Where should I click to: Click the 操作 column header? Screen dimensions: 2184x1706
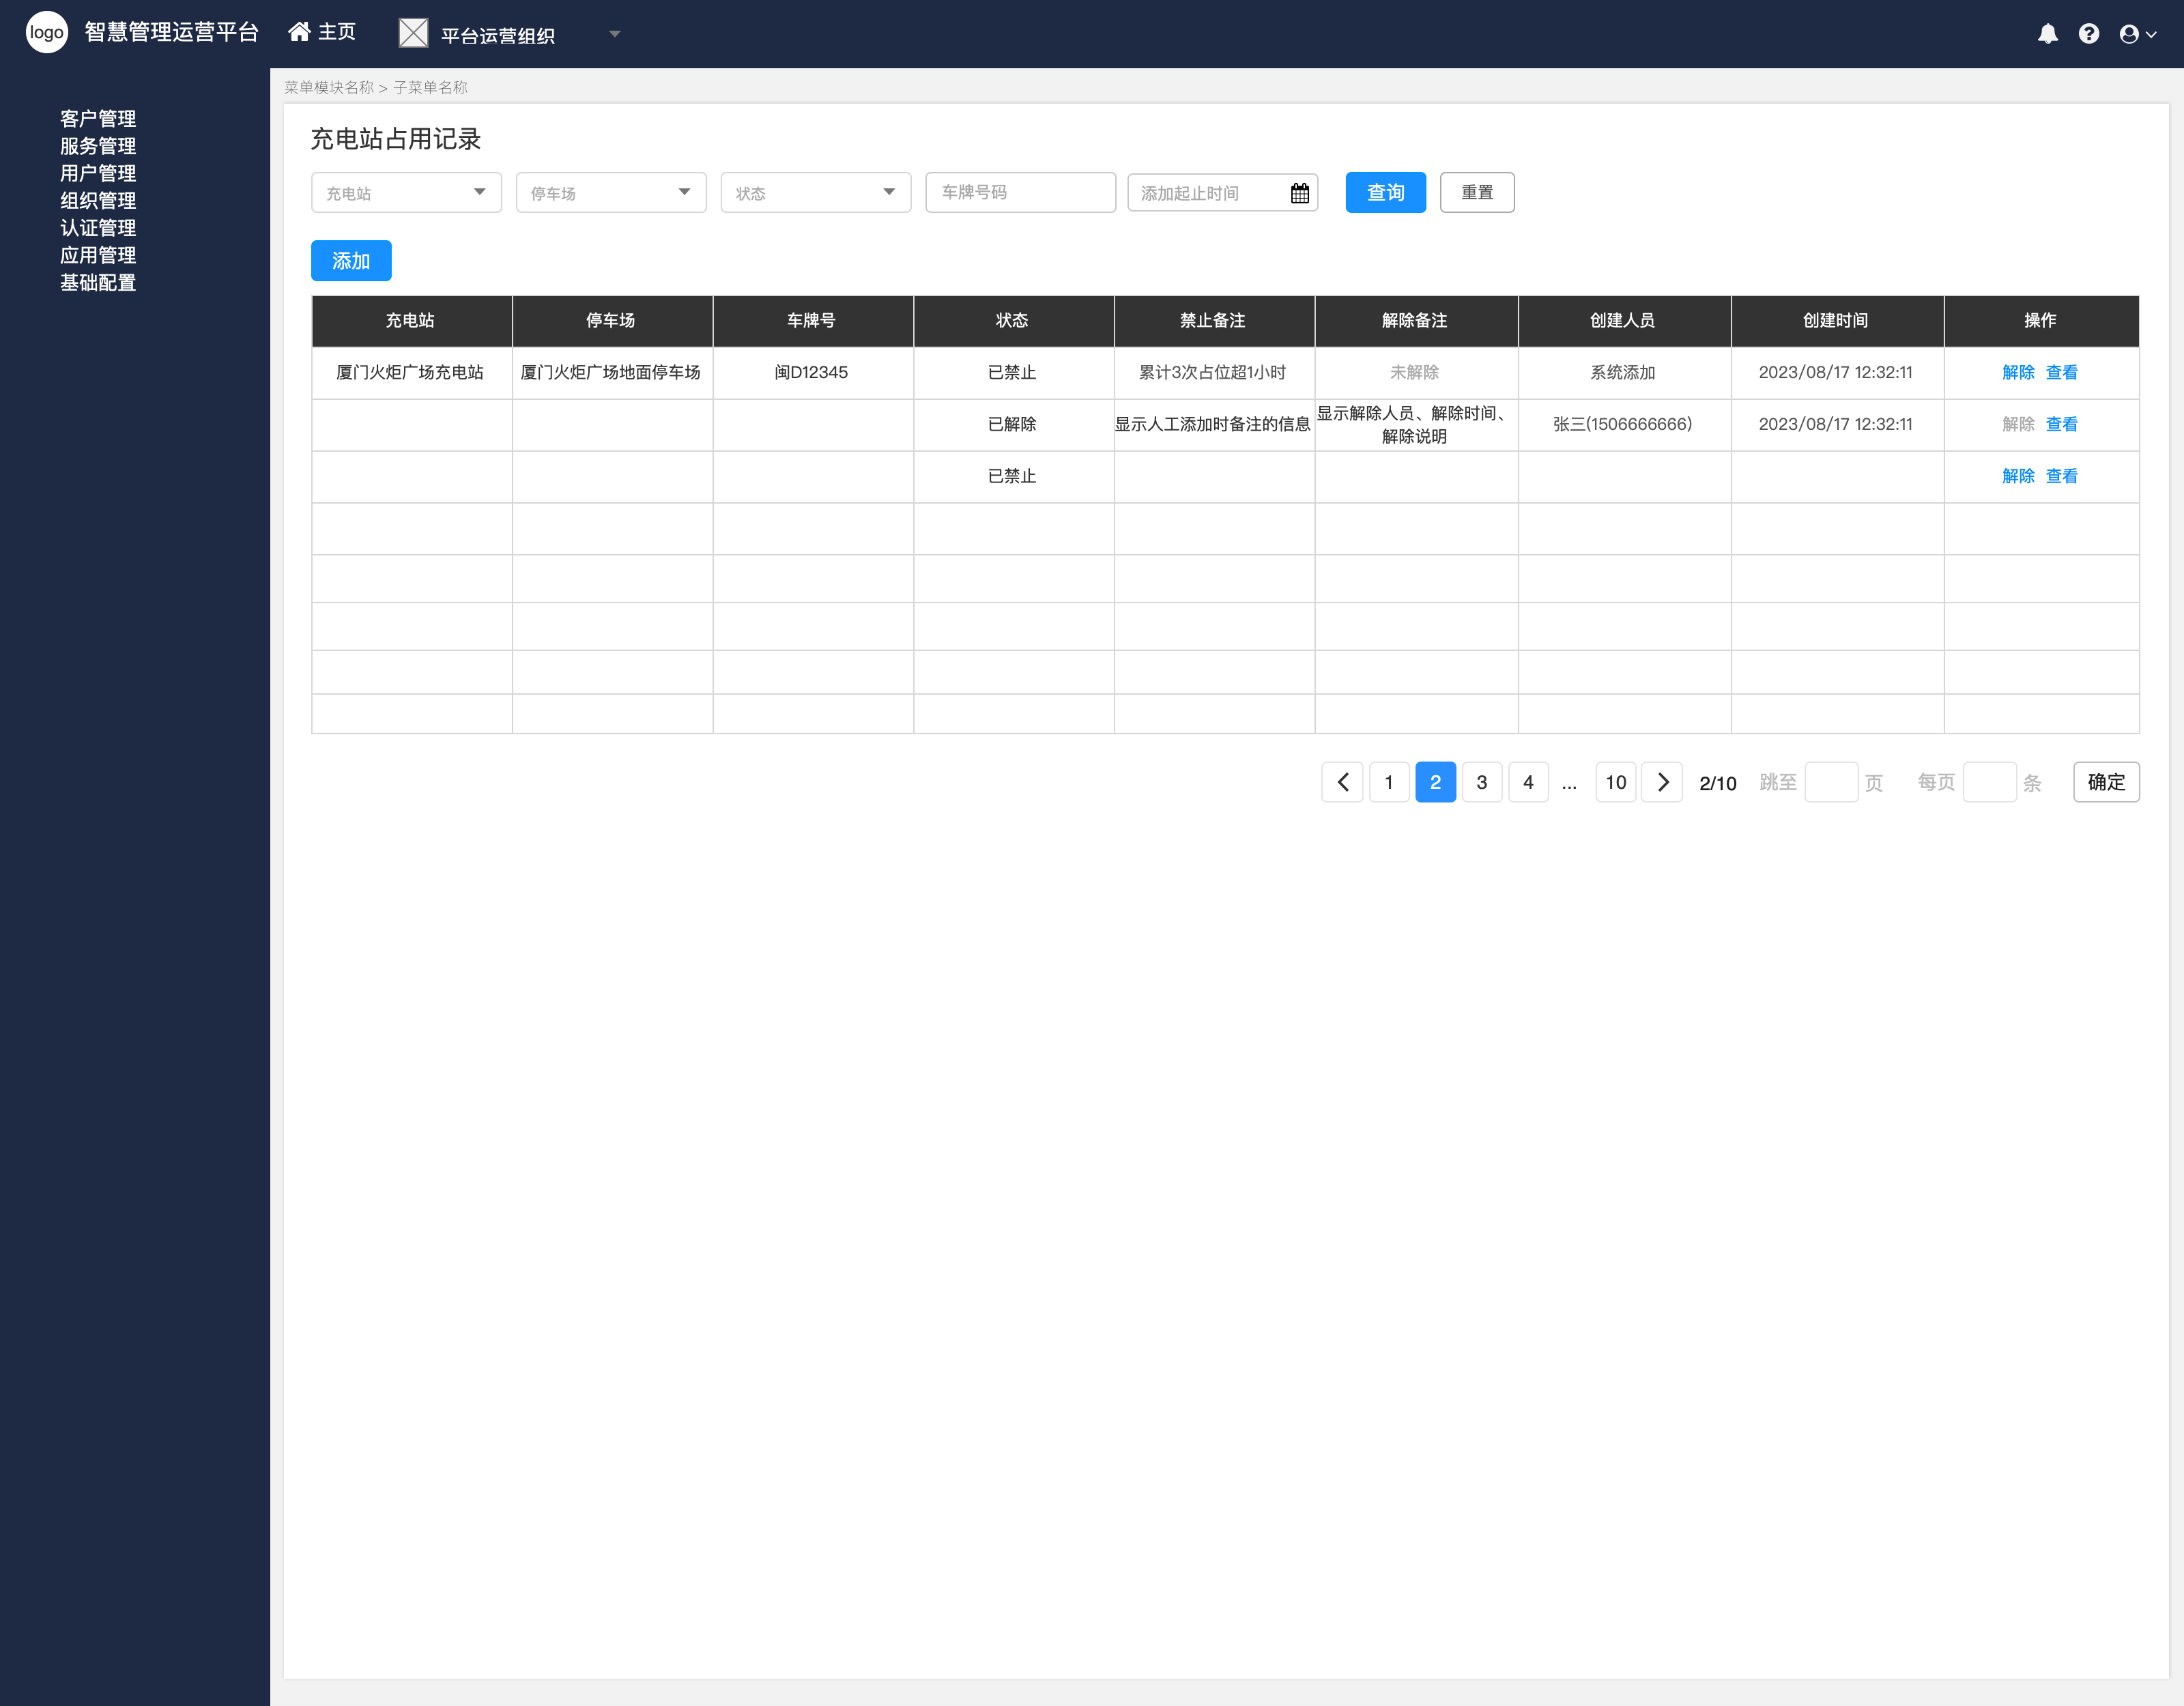(x=2041, y=321)
